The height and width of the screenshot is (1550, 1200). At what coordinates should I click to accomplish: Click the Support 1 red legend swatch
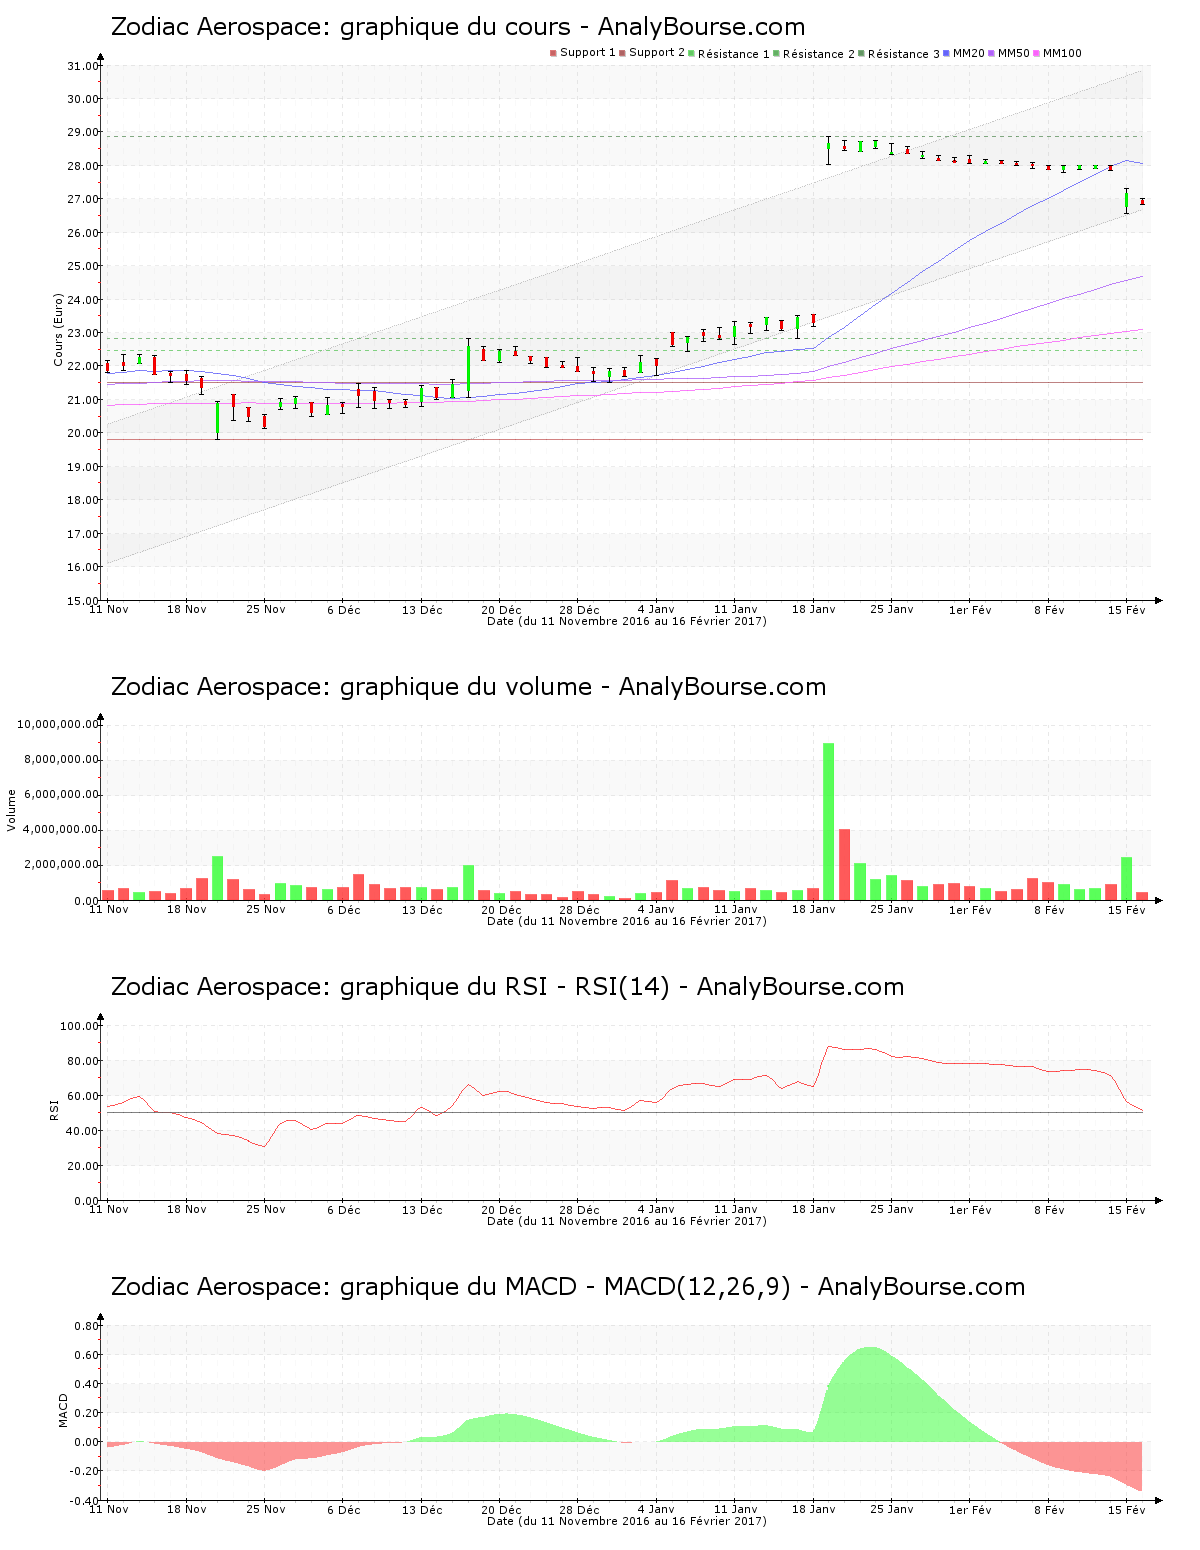553,53
